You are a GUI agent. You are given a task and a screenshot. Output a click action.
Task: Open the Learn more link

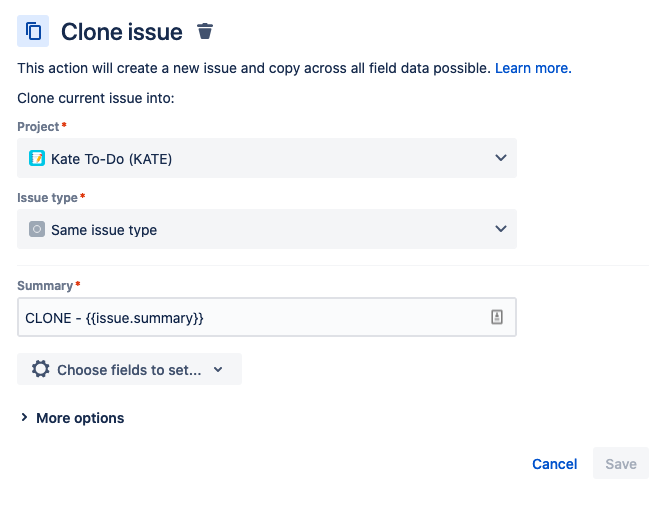[533, 68]
